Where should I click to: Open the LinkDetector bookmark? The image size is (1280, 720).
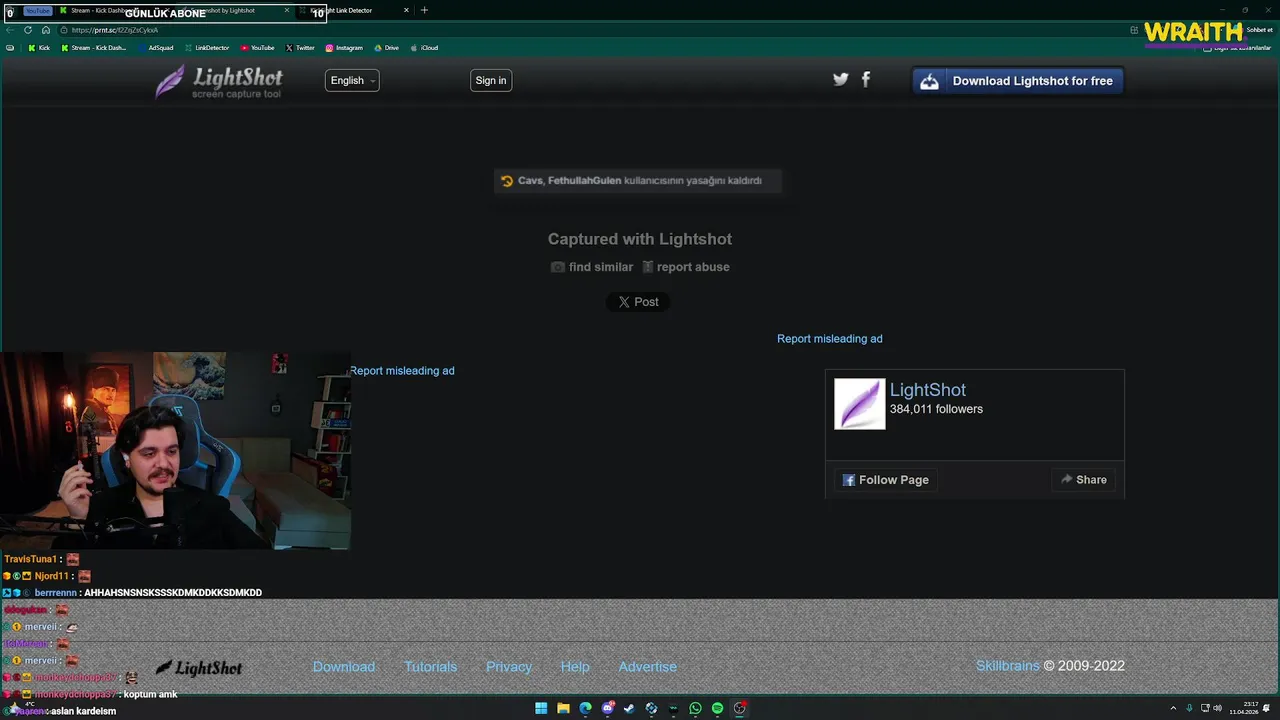click(207, 48)
